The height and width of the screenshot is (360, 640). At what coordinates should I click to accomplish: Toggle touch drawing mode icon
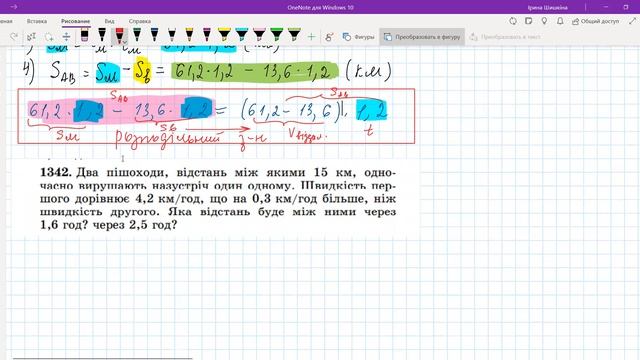point(329,37)
